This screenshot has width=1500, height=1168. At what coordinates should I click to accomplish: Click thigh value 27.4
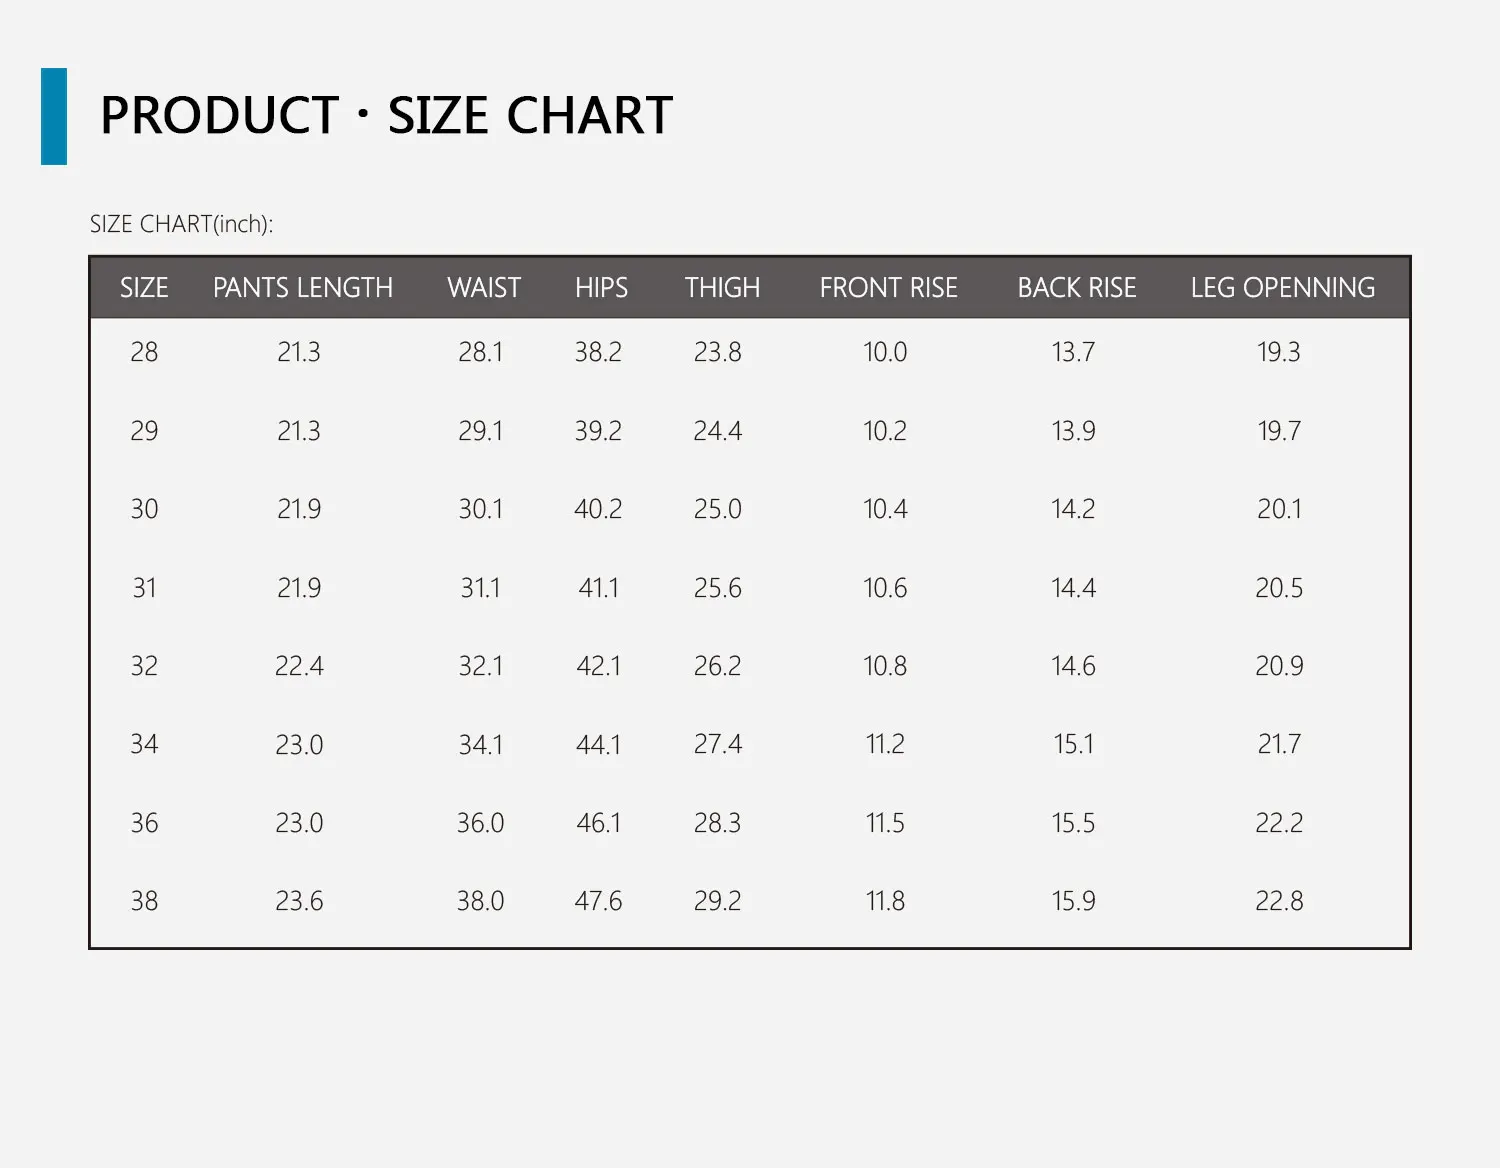(717, 744)
